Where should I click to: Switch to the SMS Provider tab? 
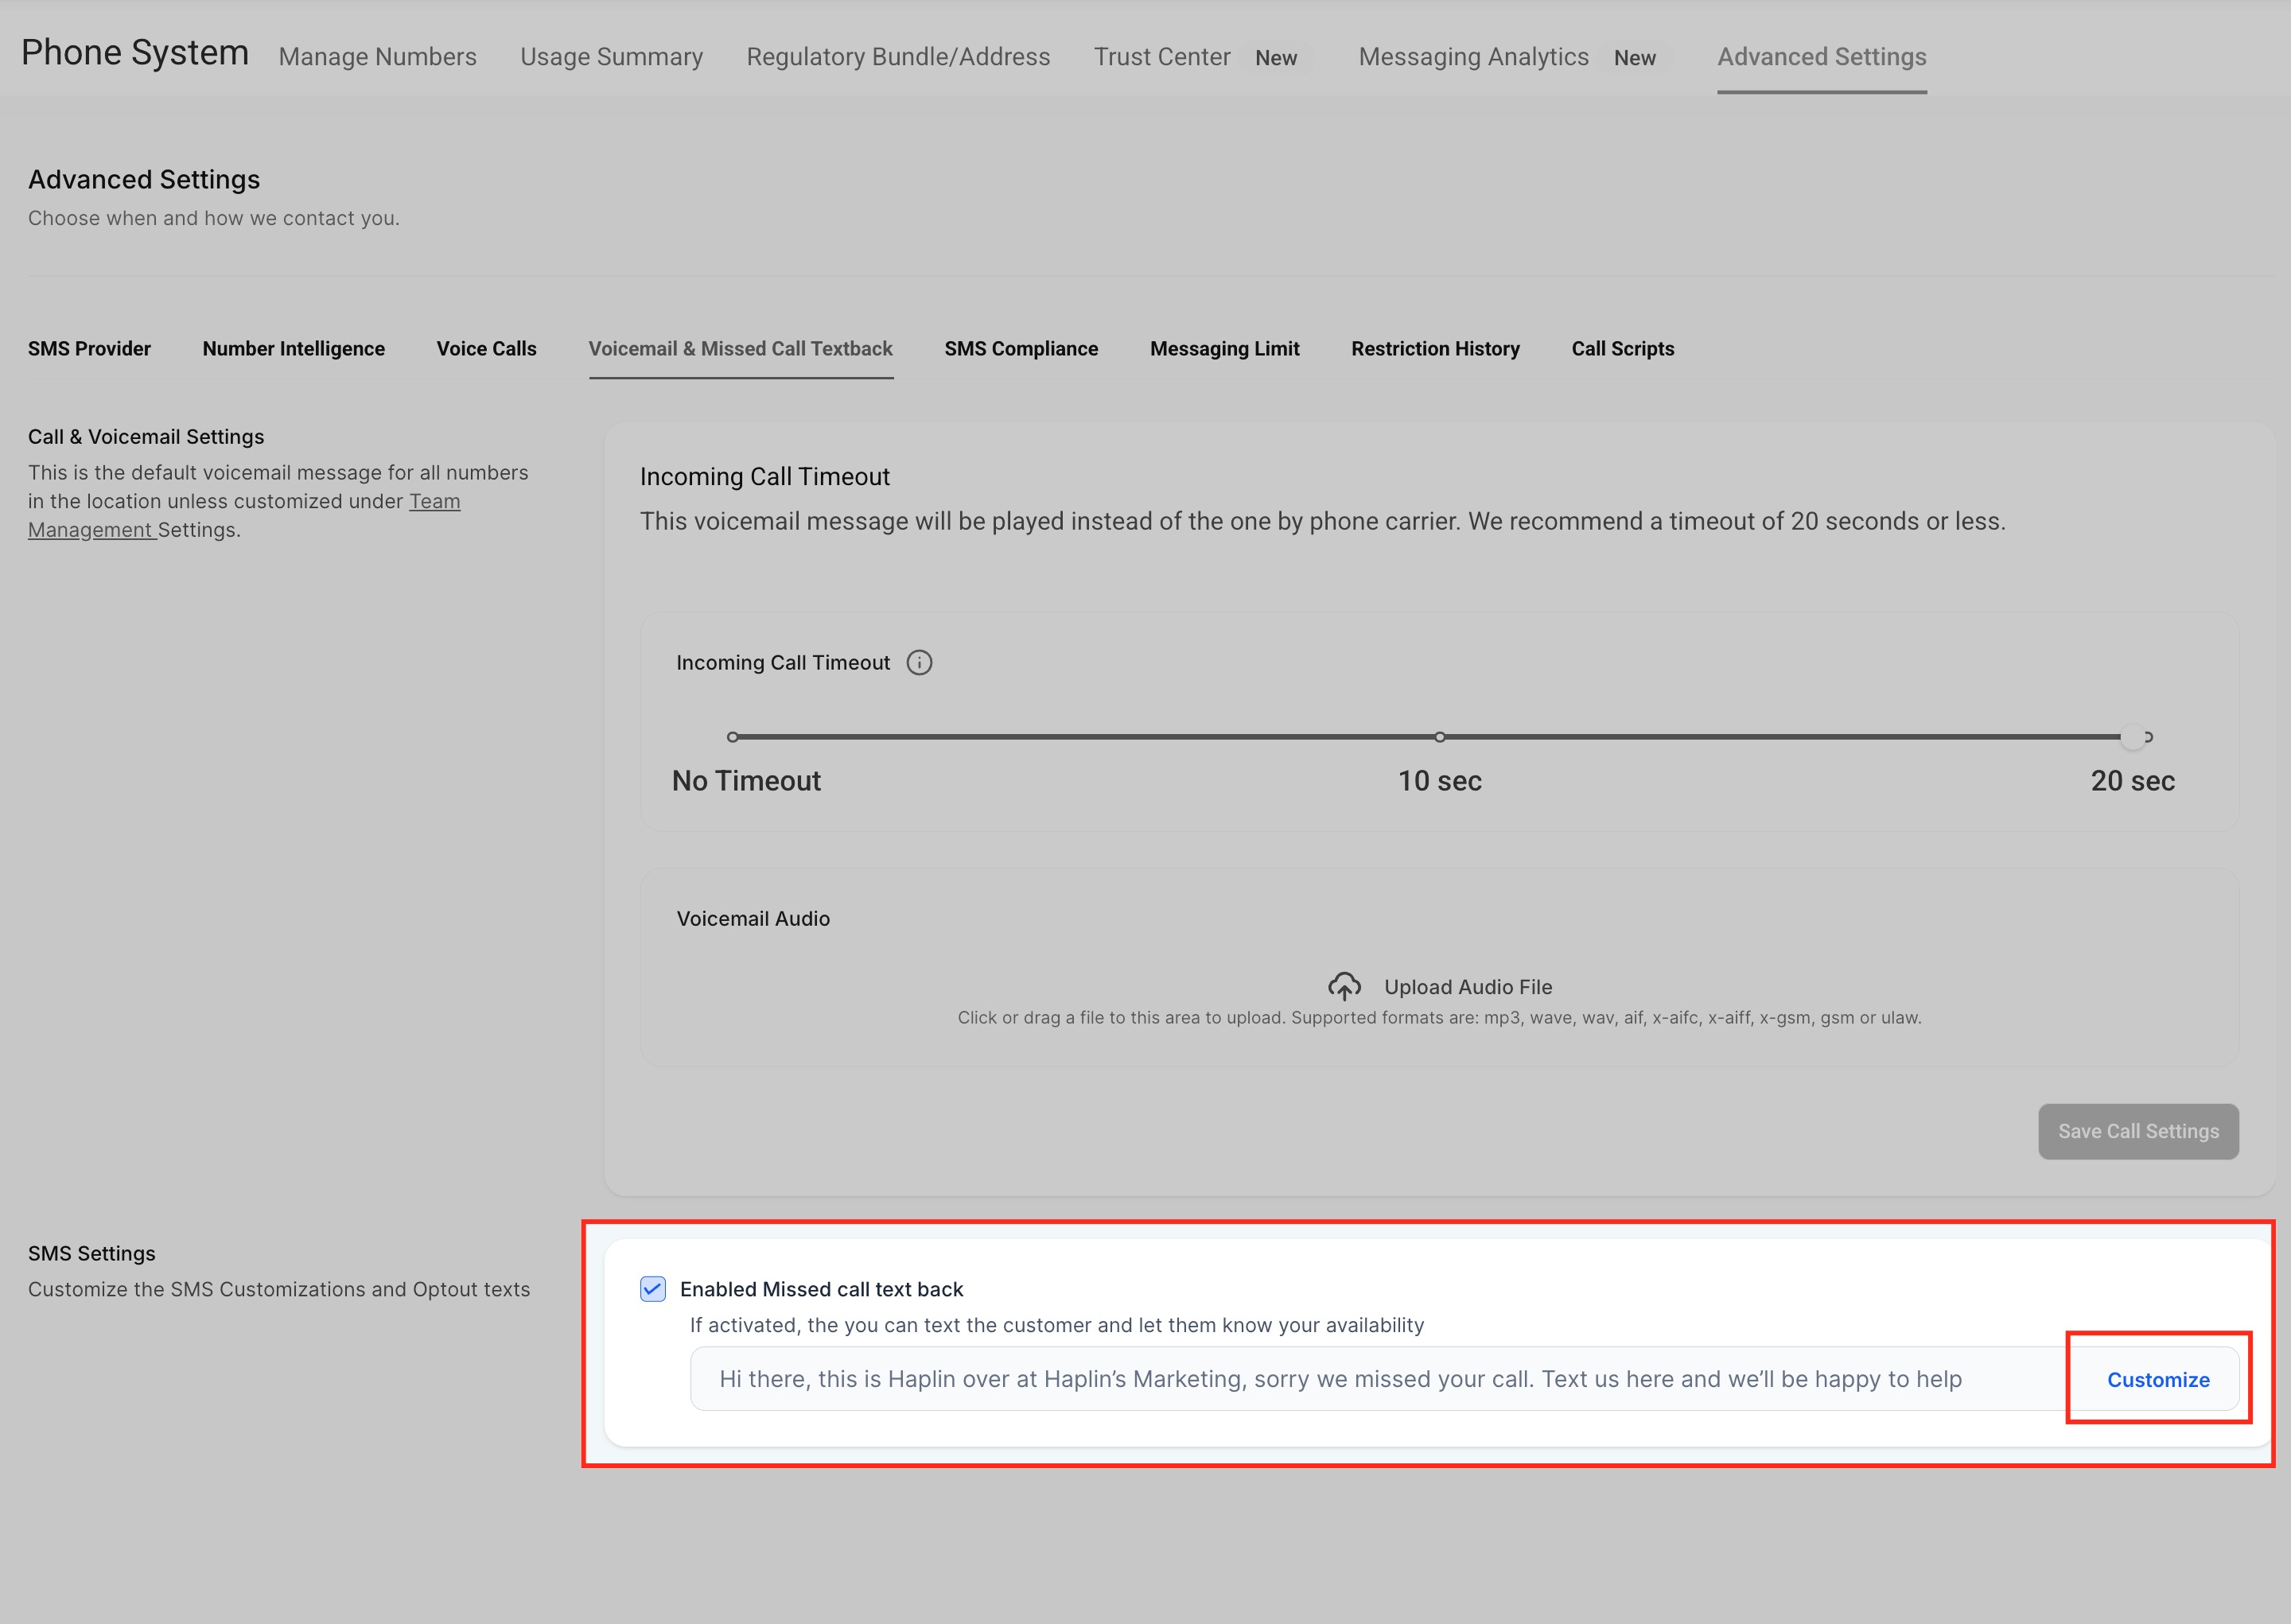tap(89, 349)
